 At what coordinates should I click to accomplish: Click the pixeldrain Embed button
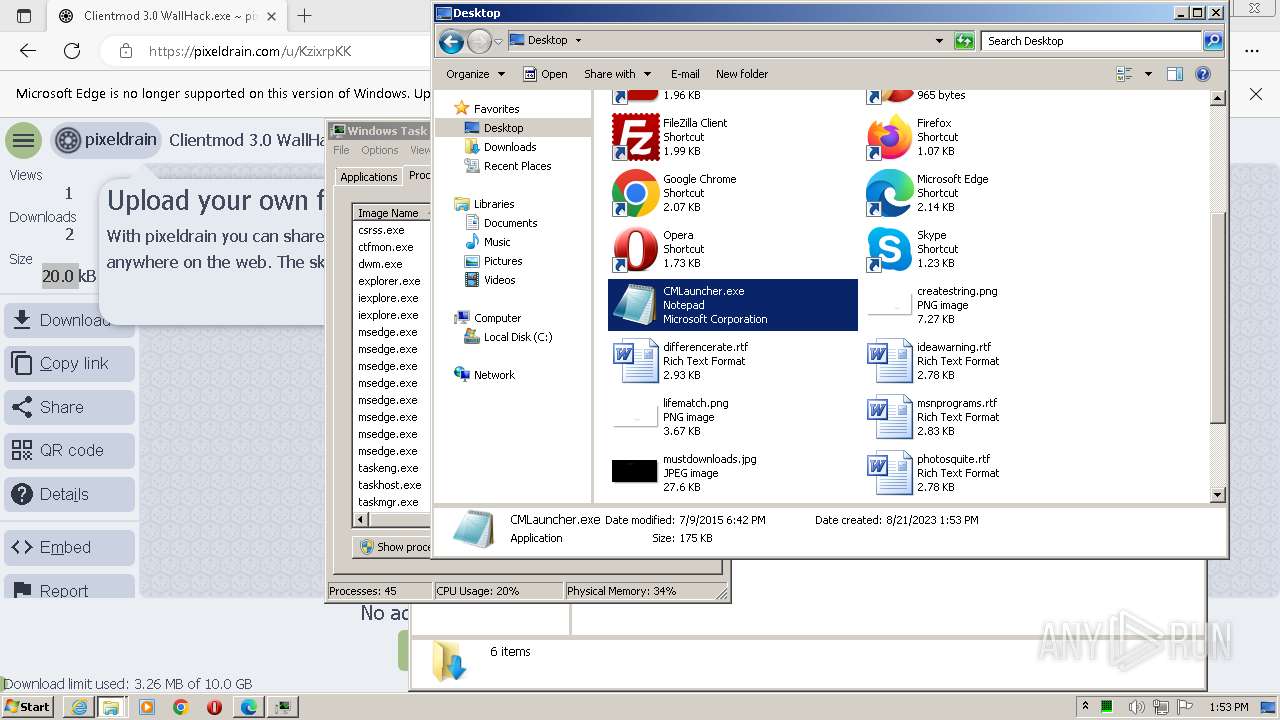click(69, 547)
